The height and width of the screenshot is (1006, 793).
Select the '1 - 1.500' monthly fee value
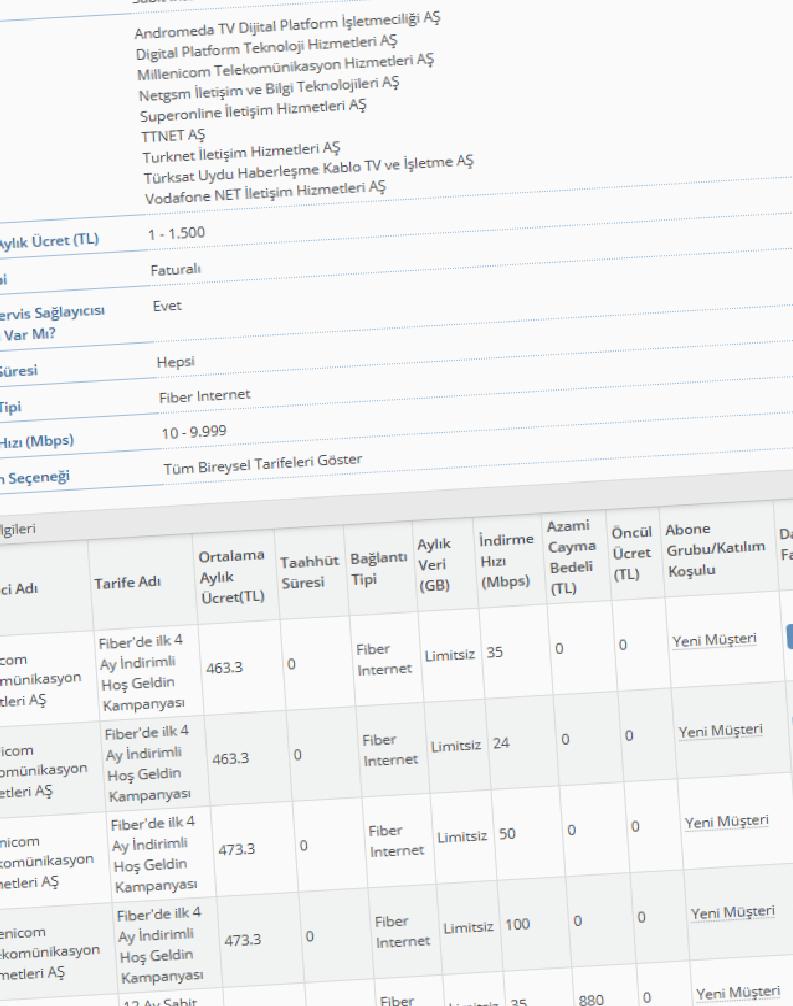(176, 234)
